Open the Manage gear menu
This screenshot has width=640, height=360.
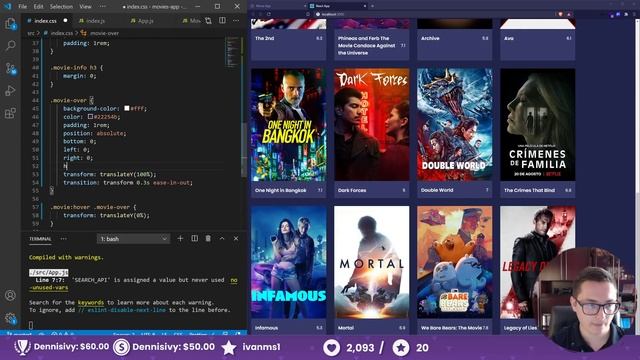pos(11,318)
